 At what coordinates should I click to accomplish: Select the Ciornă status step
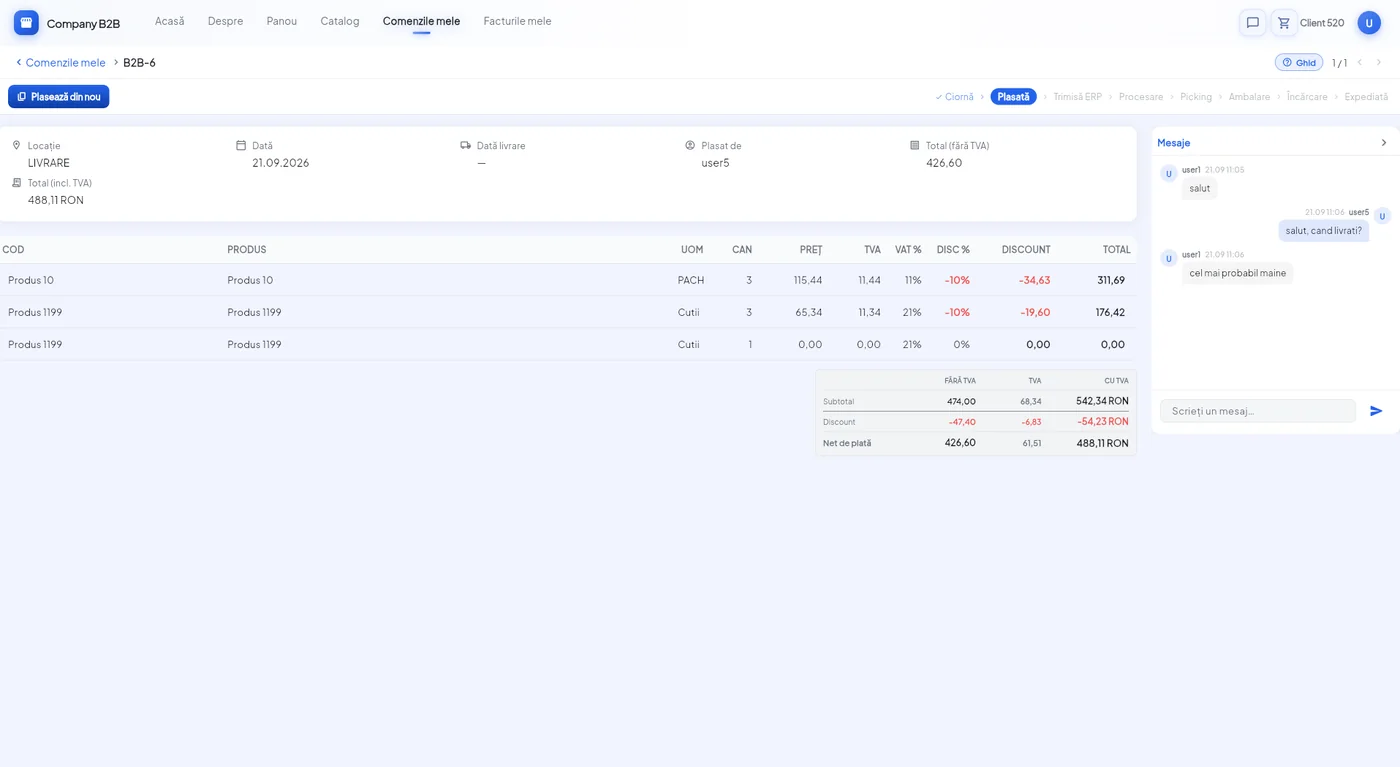954,97
